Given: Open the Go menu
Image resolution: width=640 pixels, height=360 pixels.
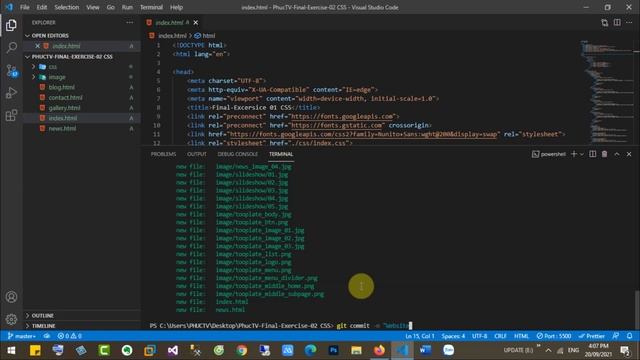Looking at the screenshot, I should [x=110, y=7].
